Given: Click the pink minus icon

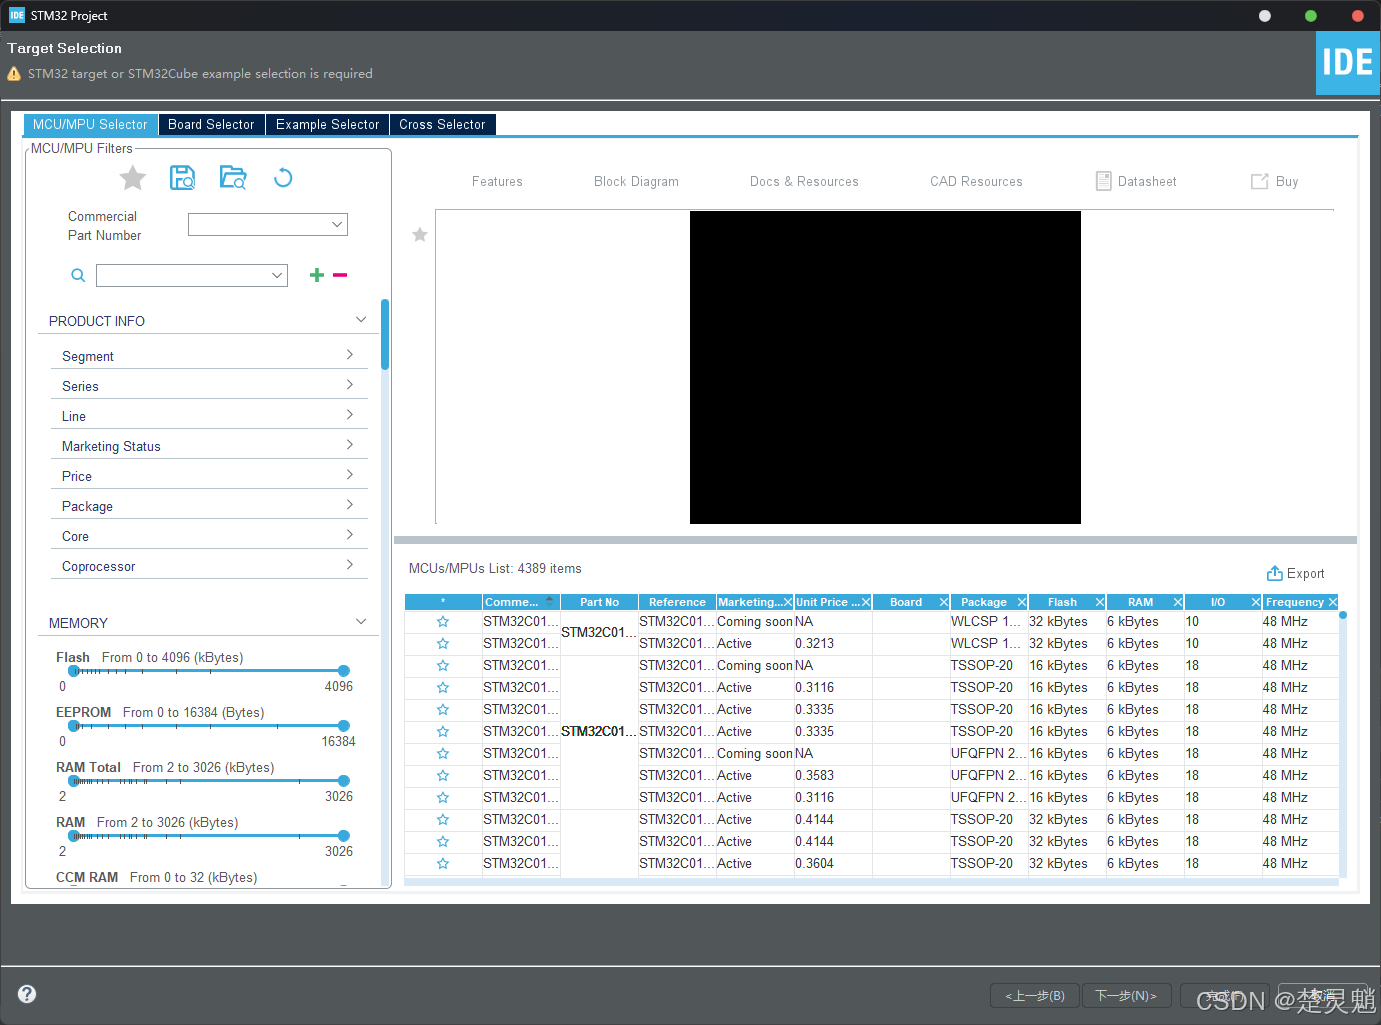Looking at the screenshot, I should coord(340,275).
